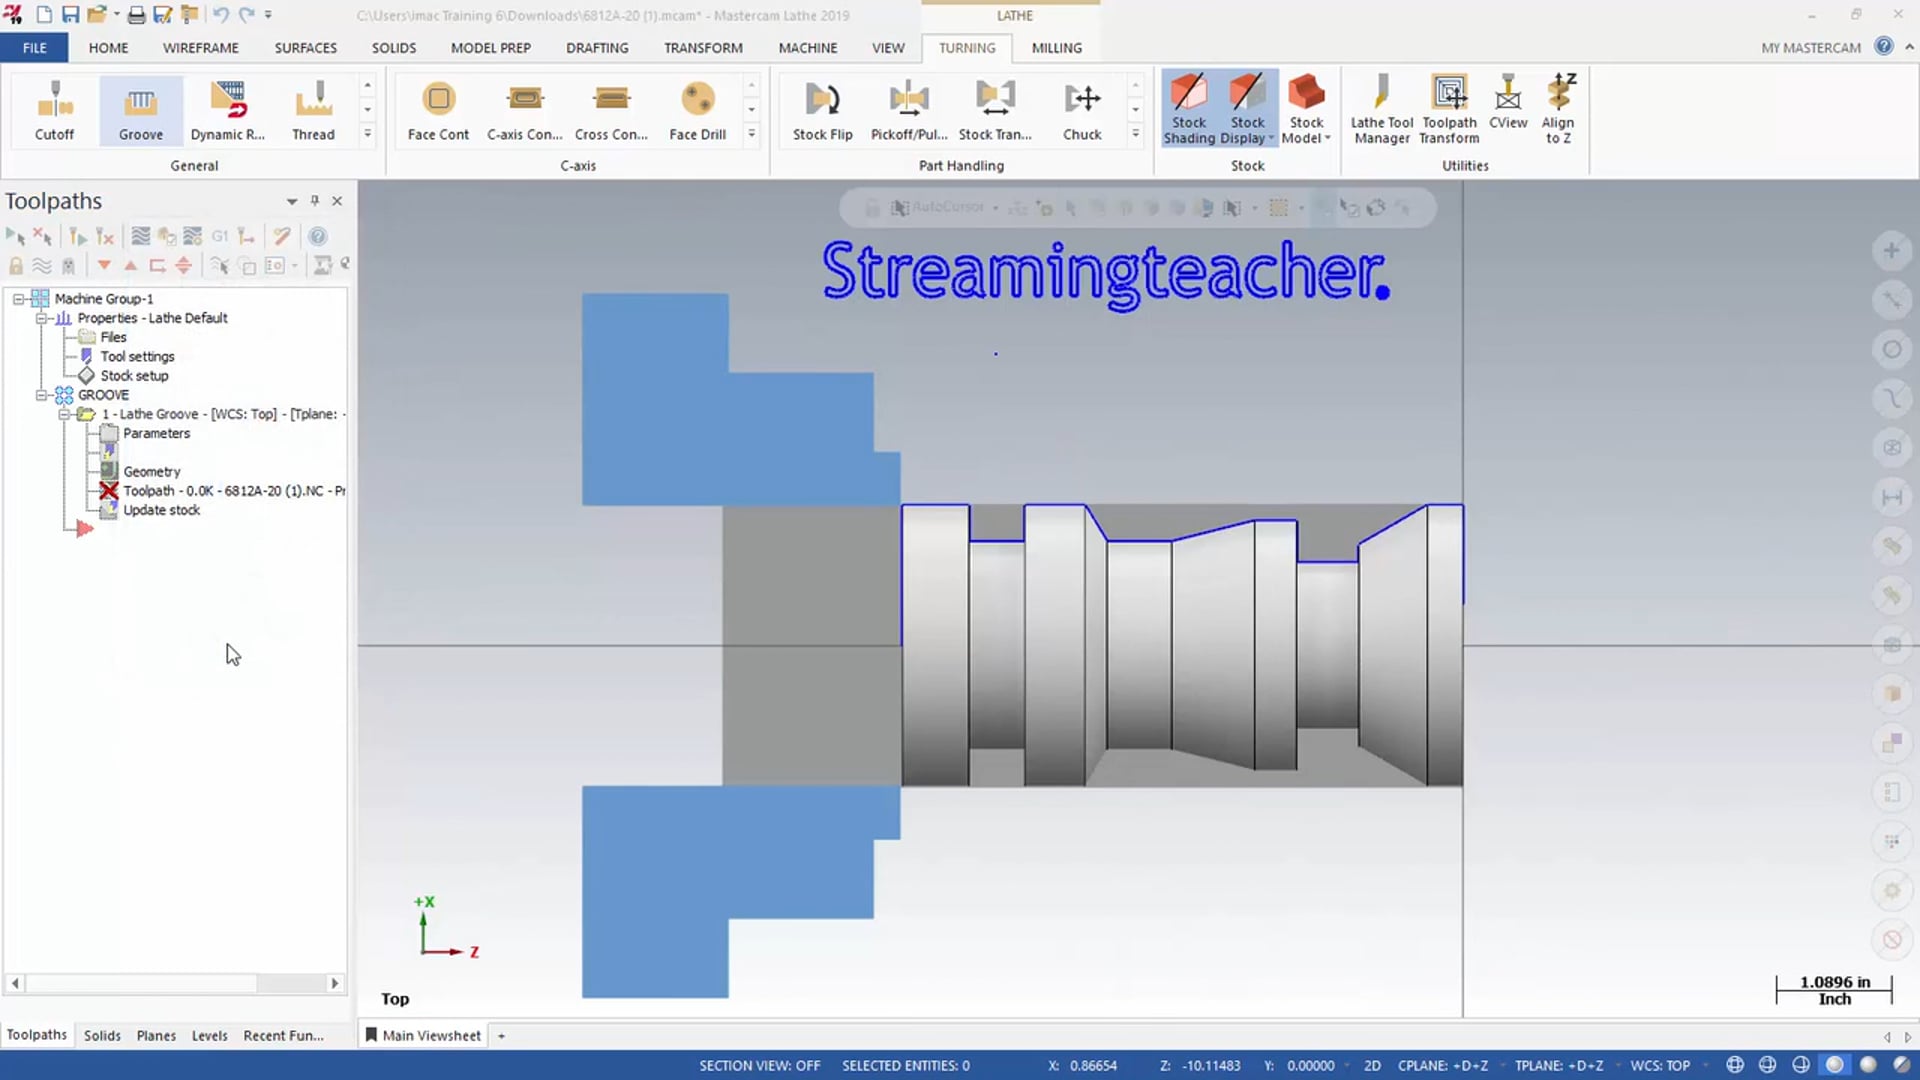This screenshot has height=1080, width=1920.
Task: Switch to the WIREFRAME tab
Action: coord(201,48)
